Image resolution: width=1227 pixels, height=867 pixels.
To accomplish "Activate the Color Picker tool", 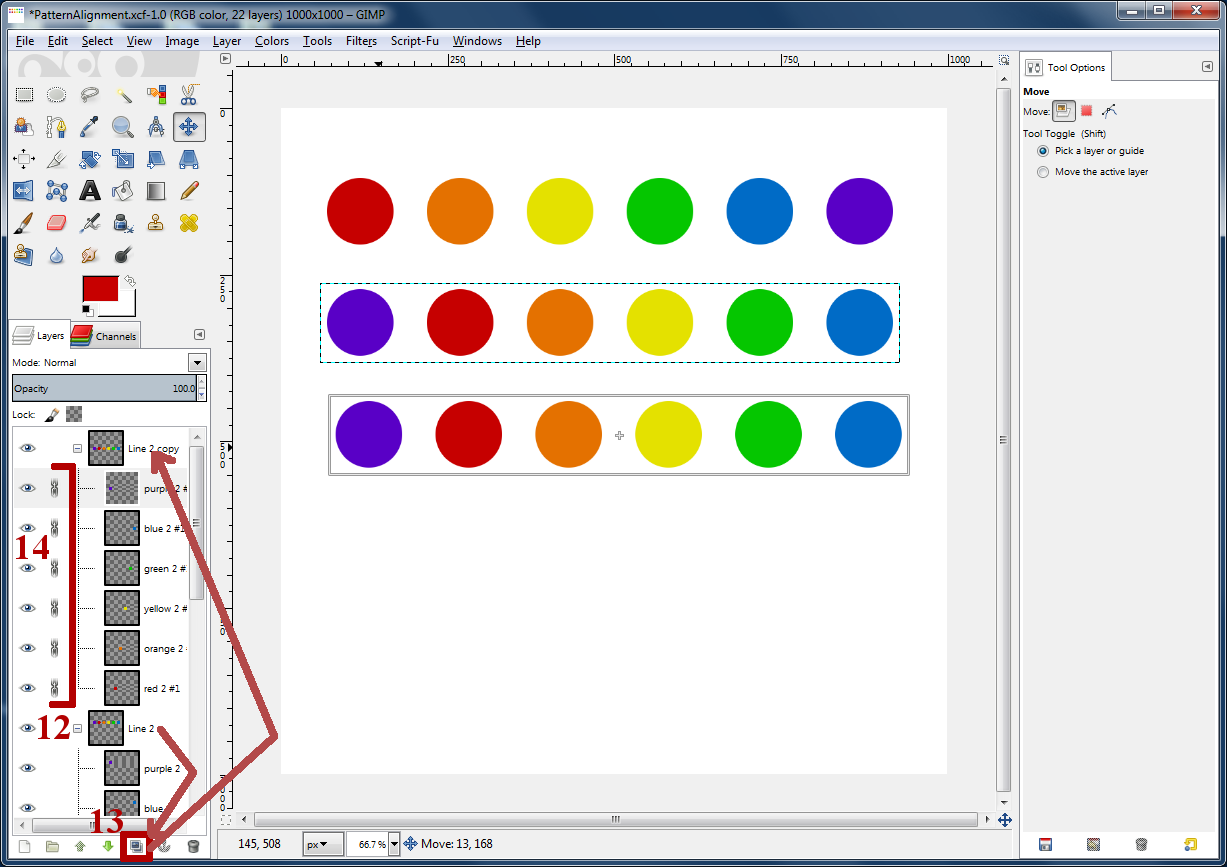I will [x=90, y=126].
